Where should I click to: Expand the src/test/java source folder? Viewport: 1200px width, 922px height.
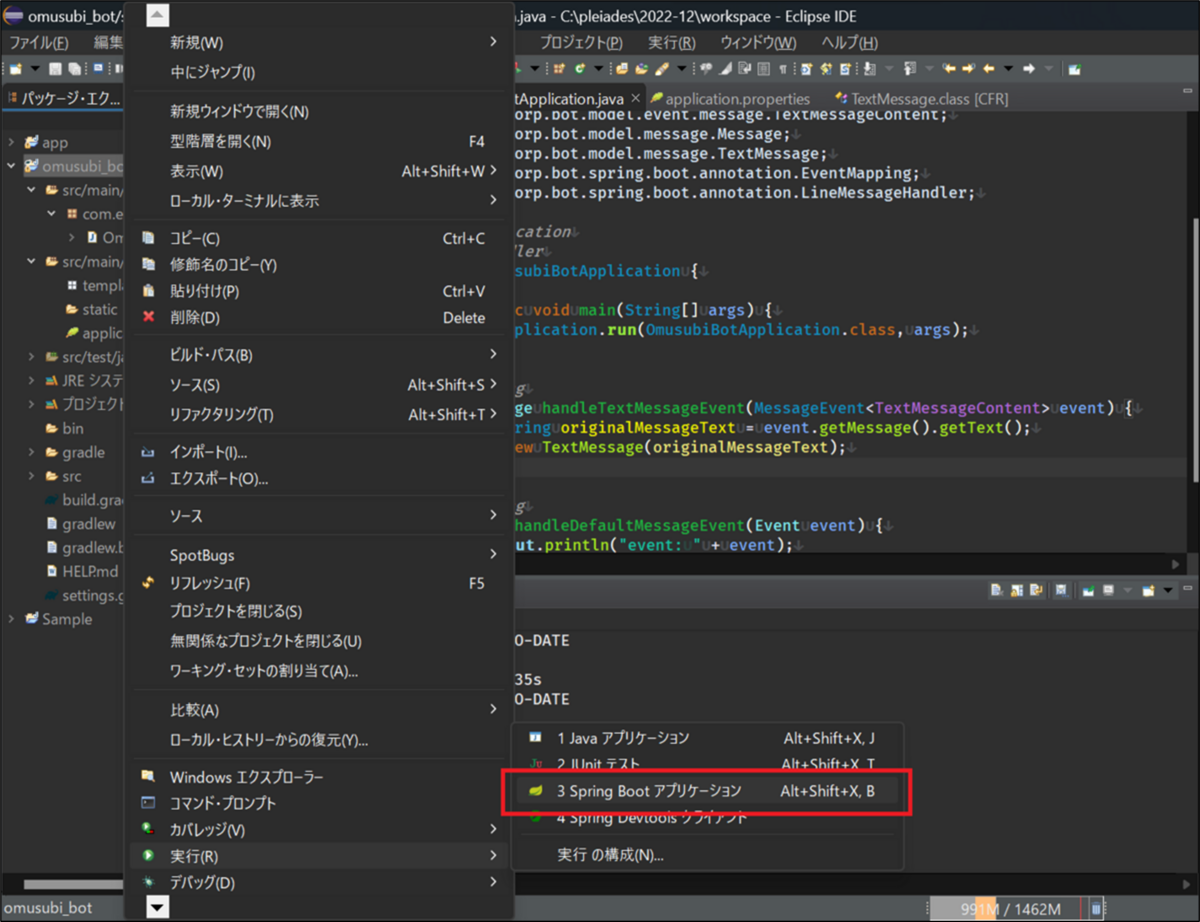[x=31, y=357]
